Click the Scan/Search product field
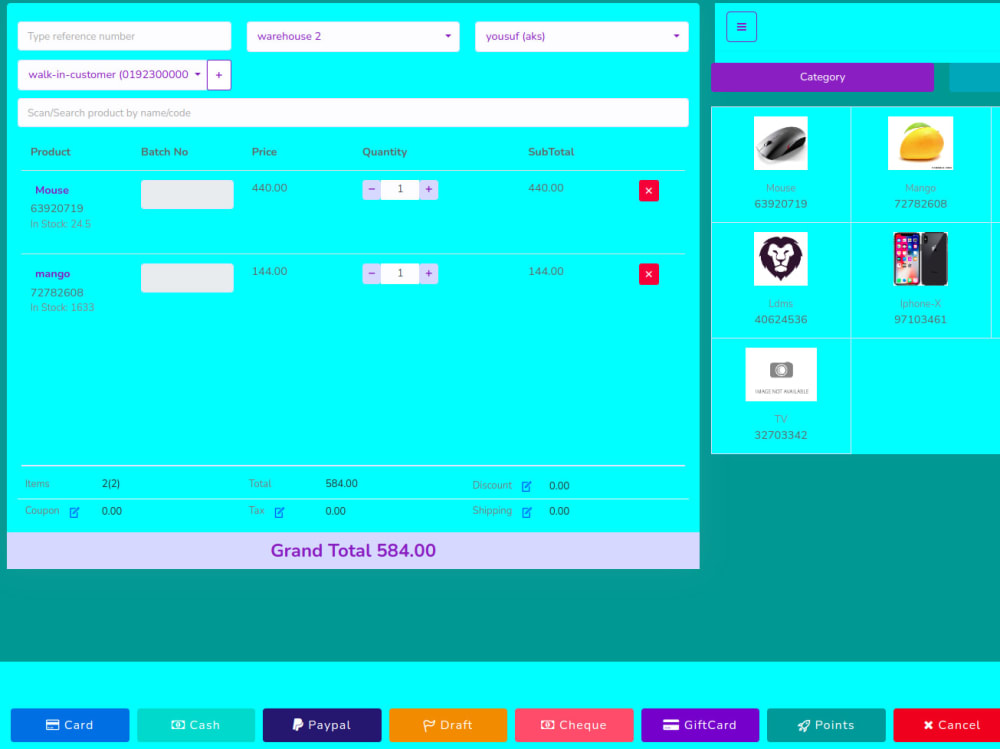The image size is (1000, 749). 353,113
